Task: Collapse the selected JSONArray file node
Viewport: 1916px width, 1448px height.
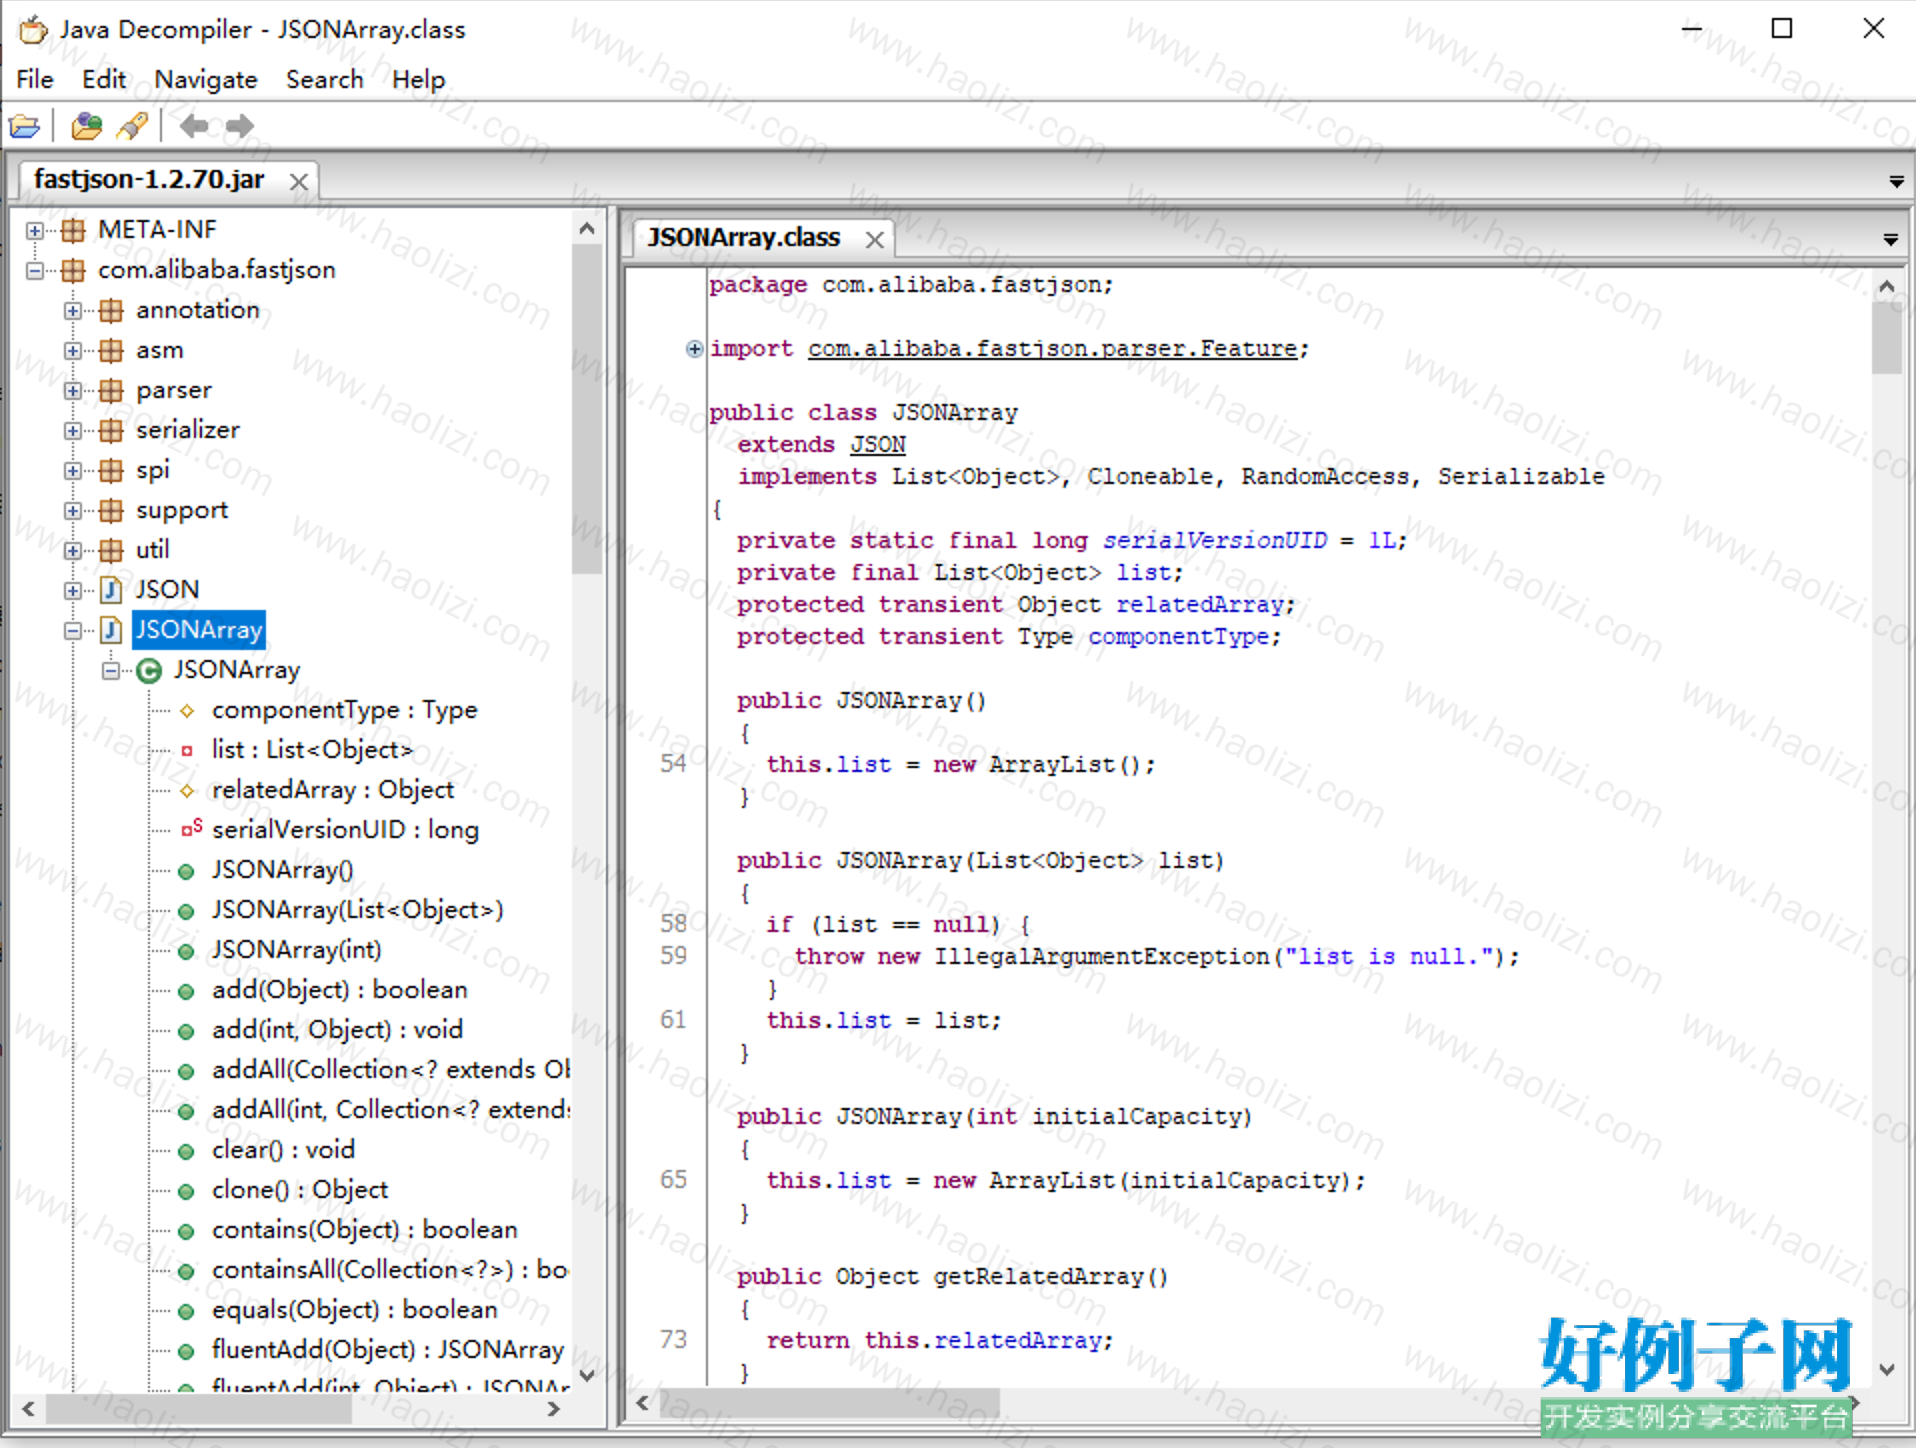Action: click(73, 630)
